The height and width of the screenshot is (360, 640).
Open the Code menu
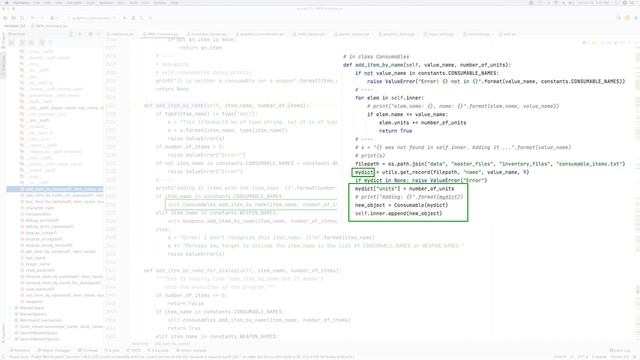tap(90, 3)
